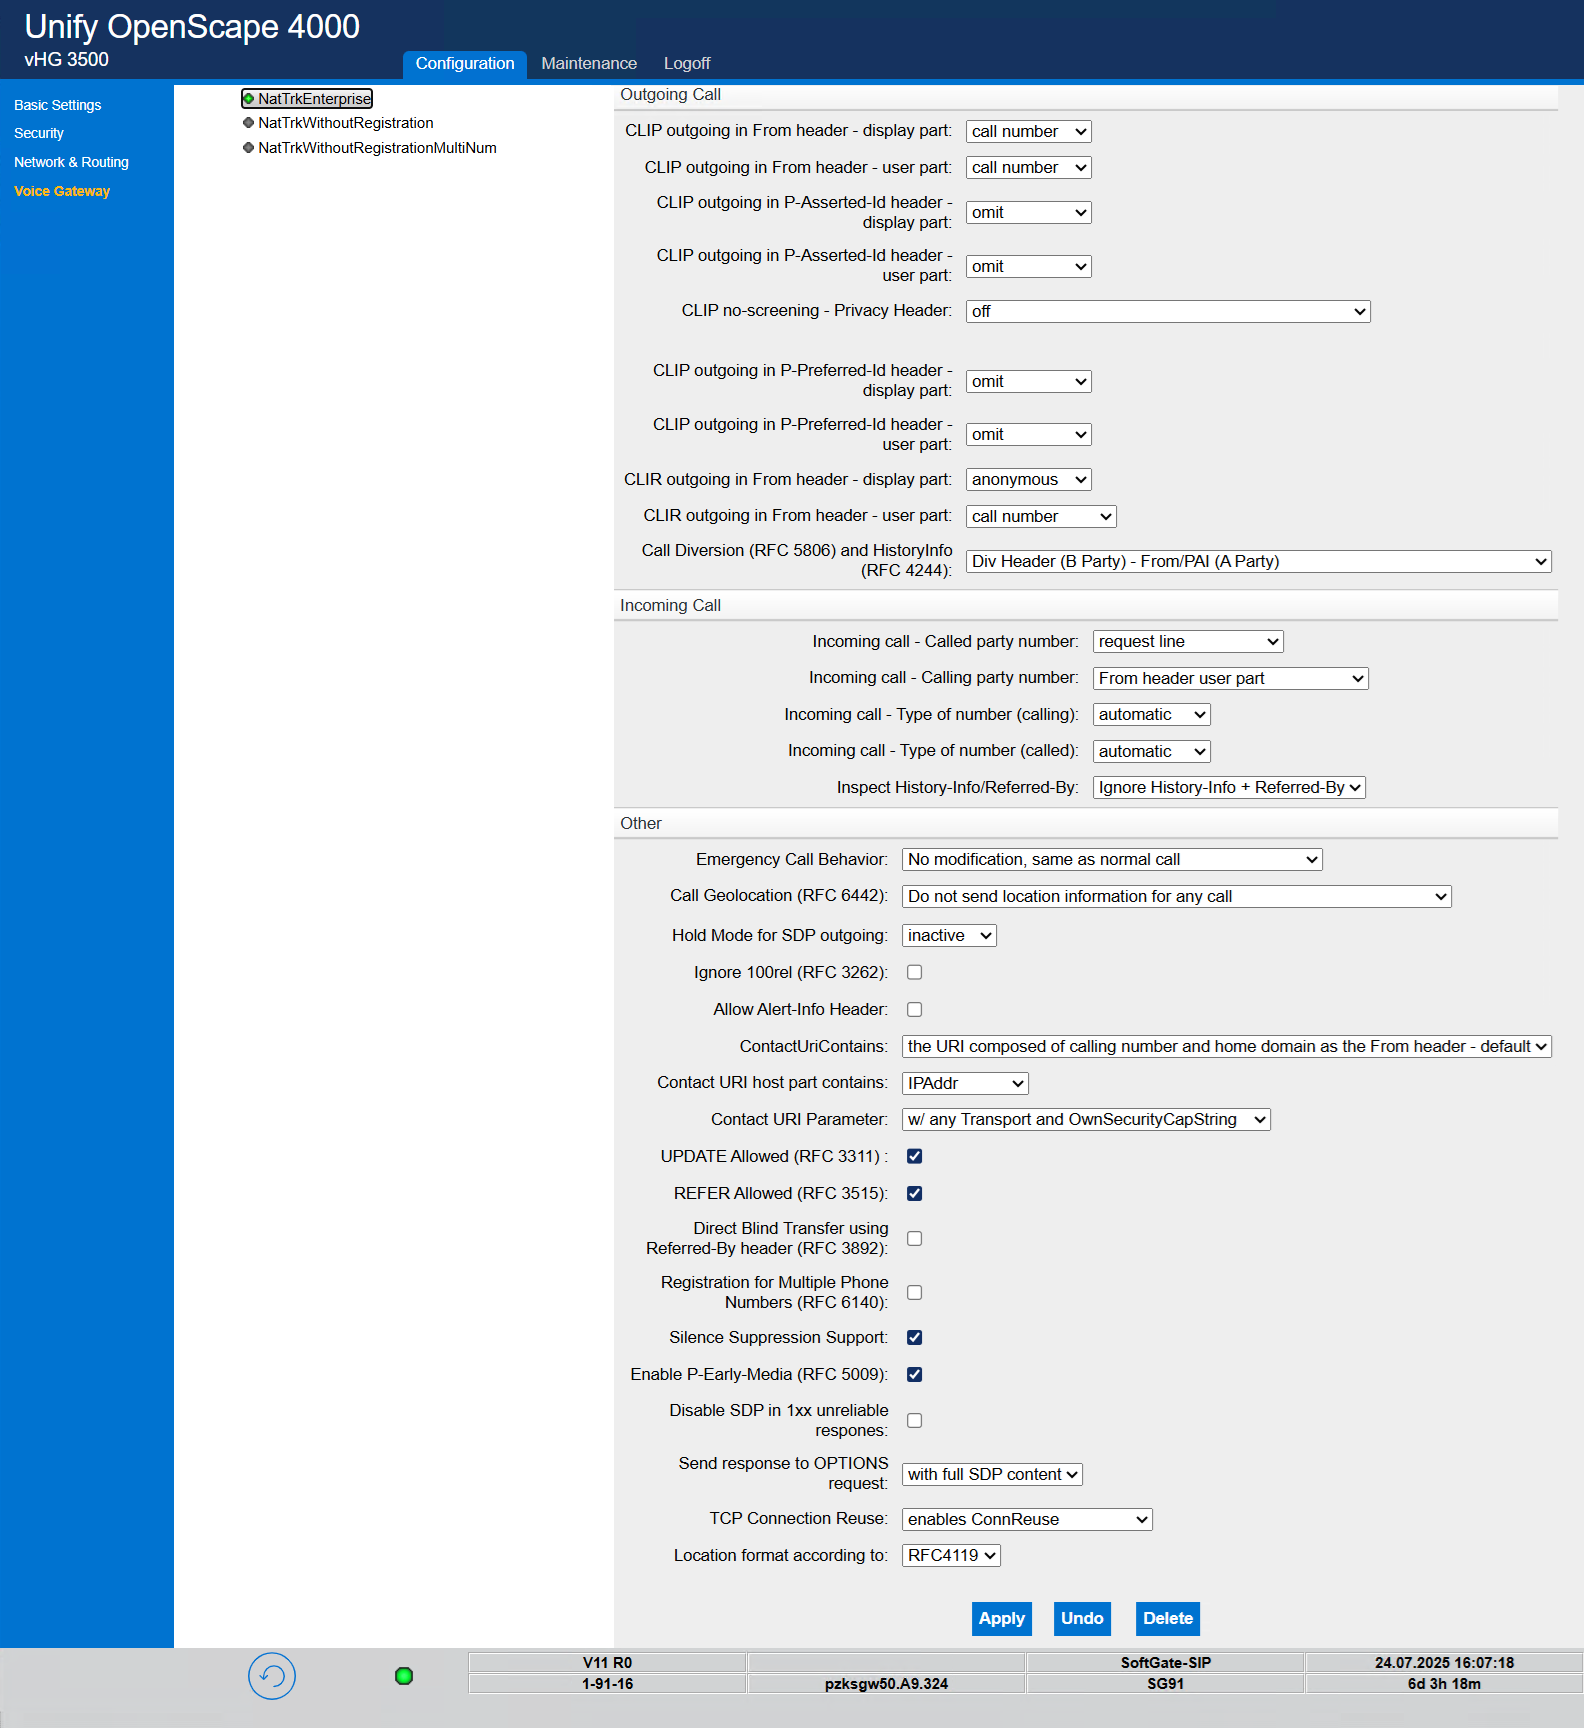Toggle Enable P-Early-Media (RFC 5009) checkbox
1584x1728 pixels.
(x=914, y=1374)
